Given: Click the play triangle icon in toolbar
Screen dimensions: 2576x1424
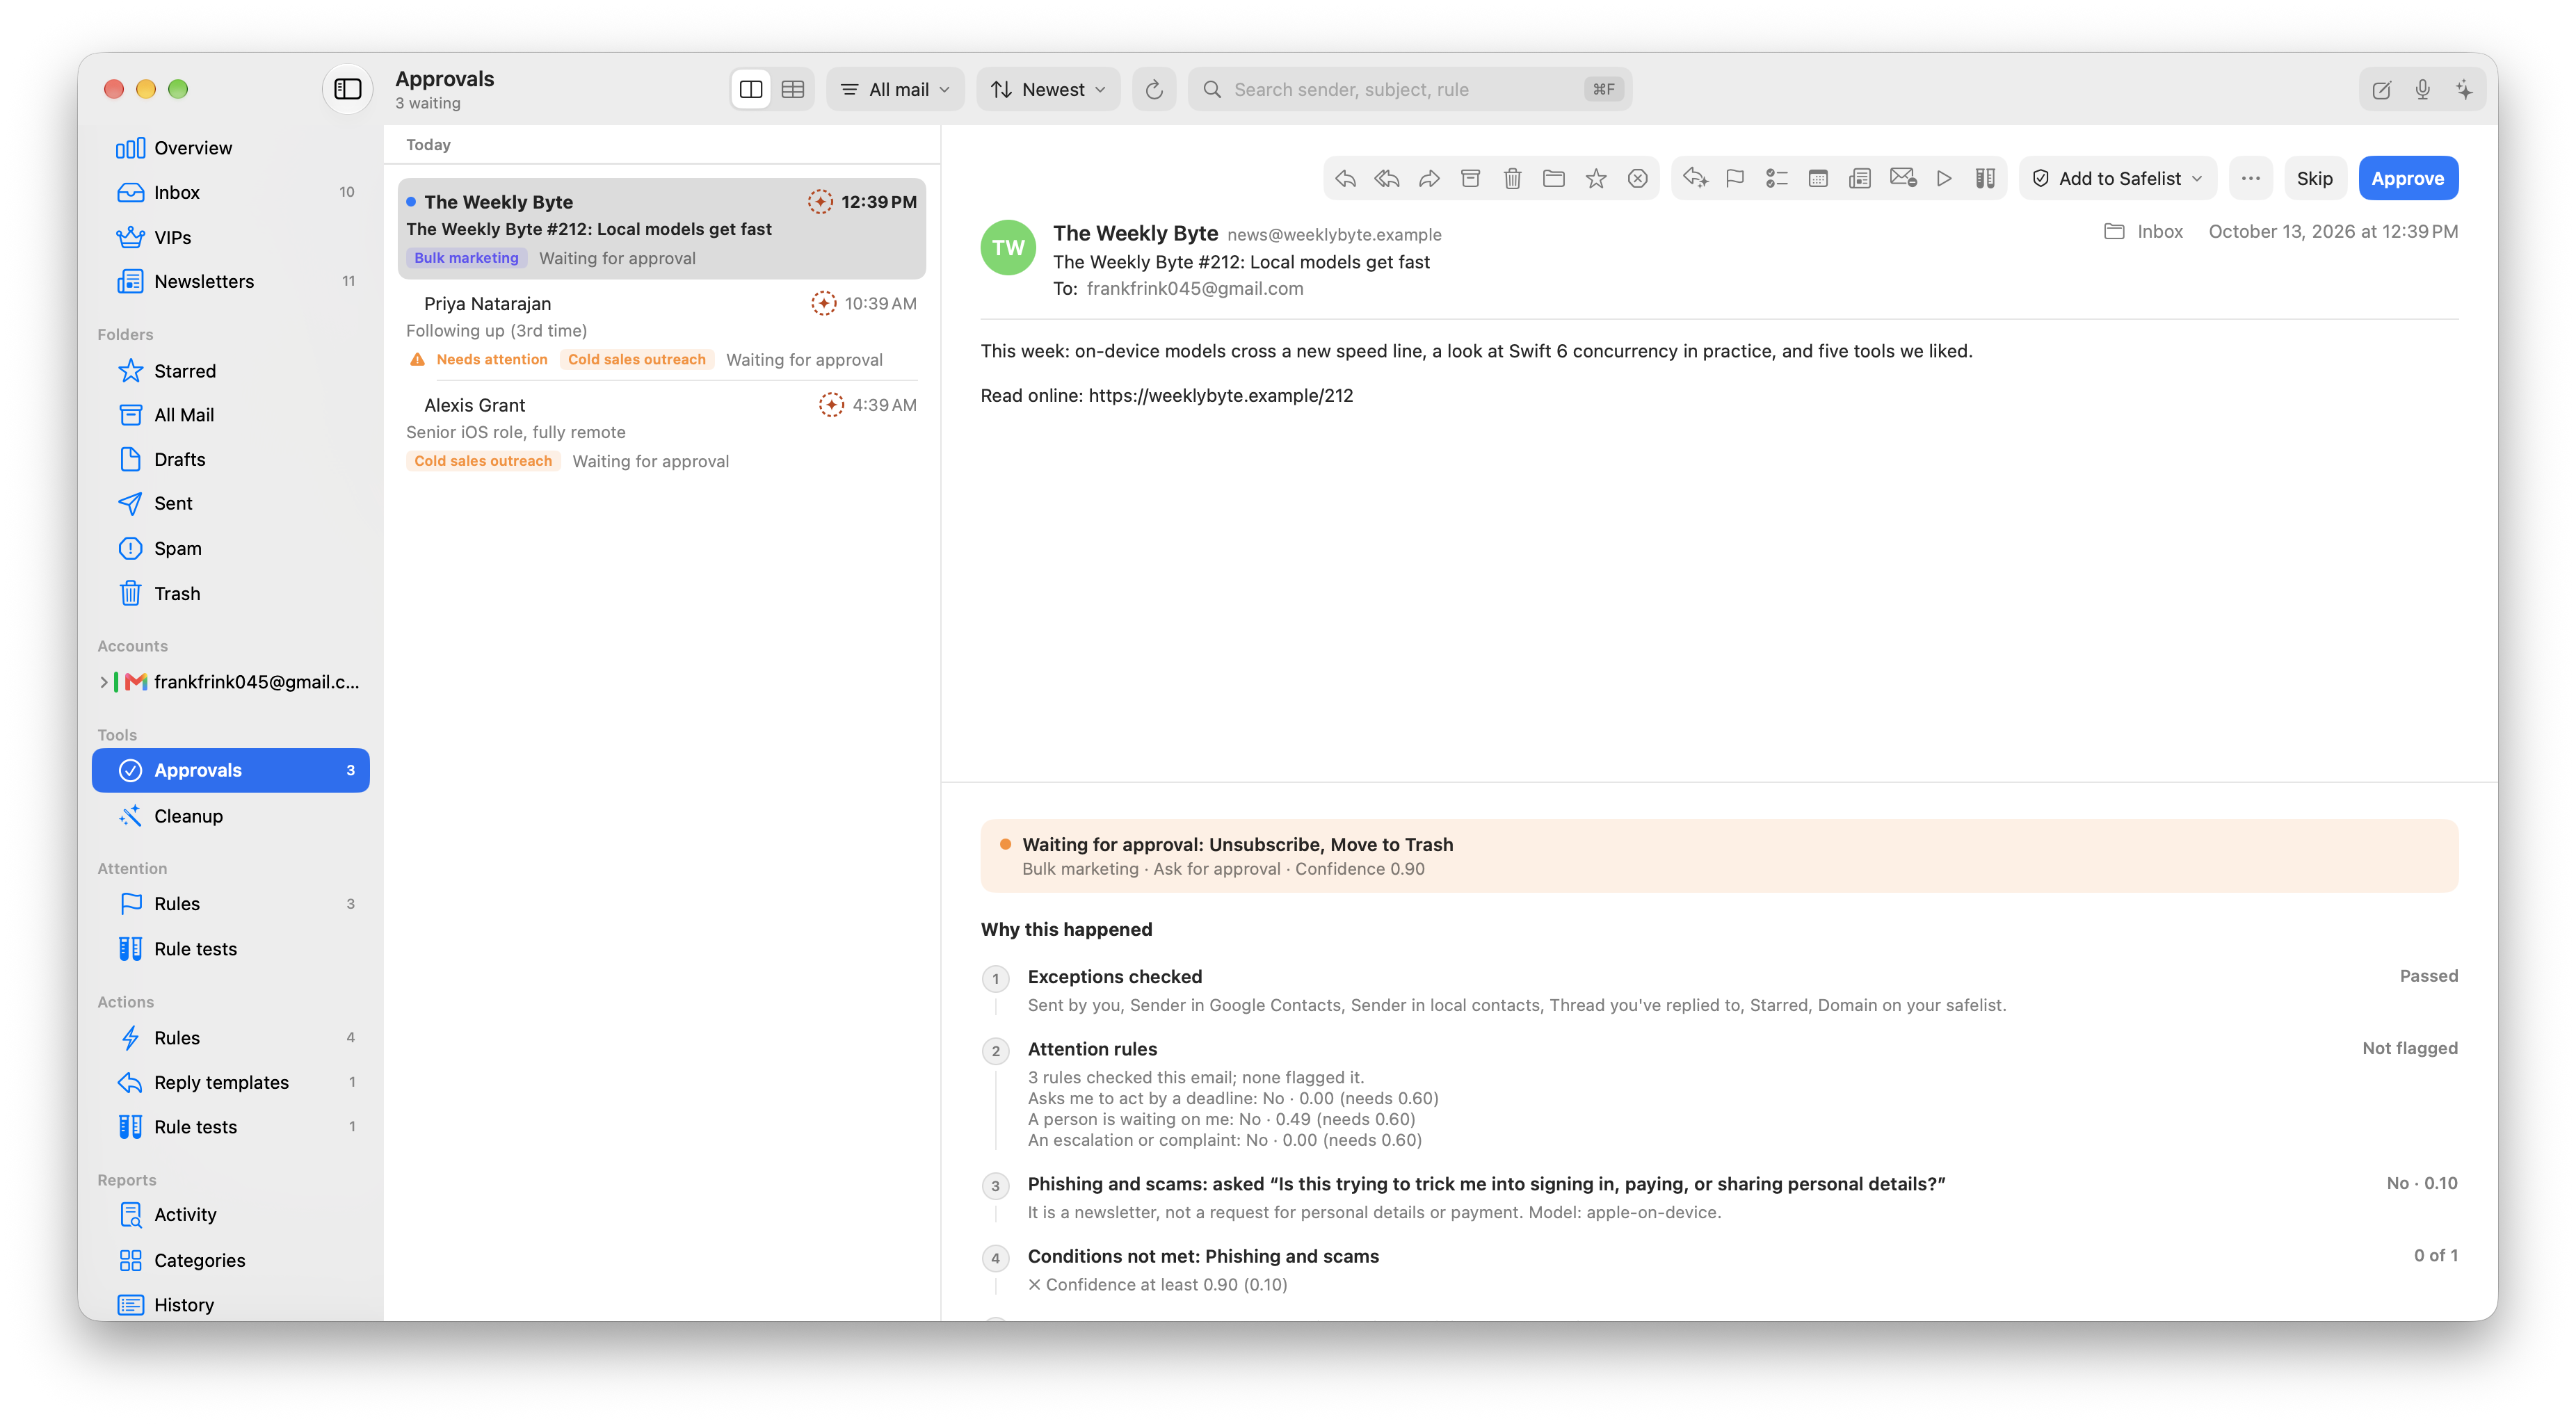Looking at the screenshot, I should 1944,178.
